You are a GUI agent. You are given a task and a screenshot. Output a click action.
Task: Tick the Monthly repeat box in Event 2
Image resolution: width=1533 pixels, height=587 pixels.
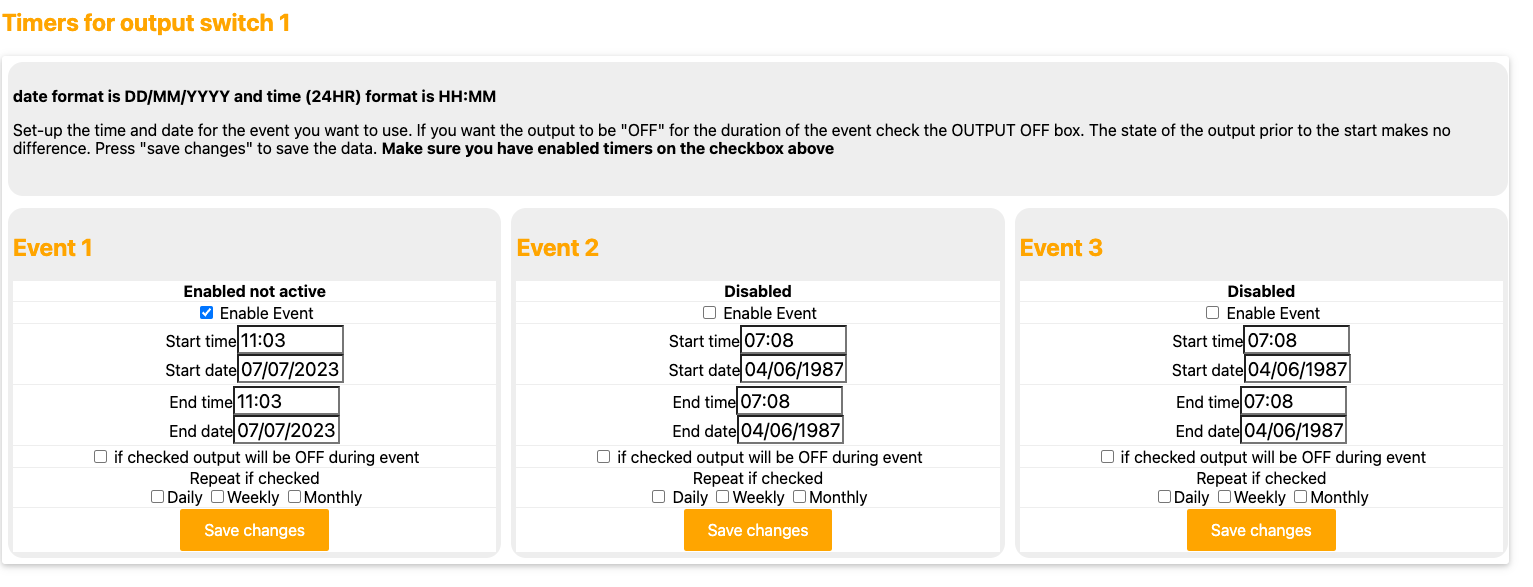click(x=799, y=497)
